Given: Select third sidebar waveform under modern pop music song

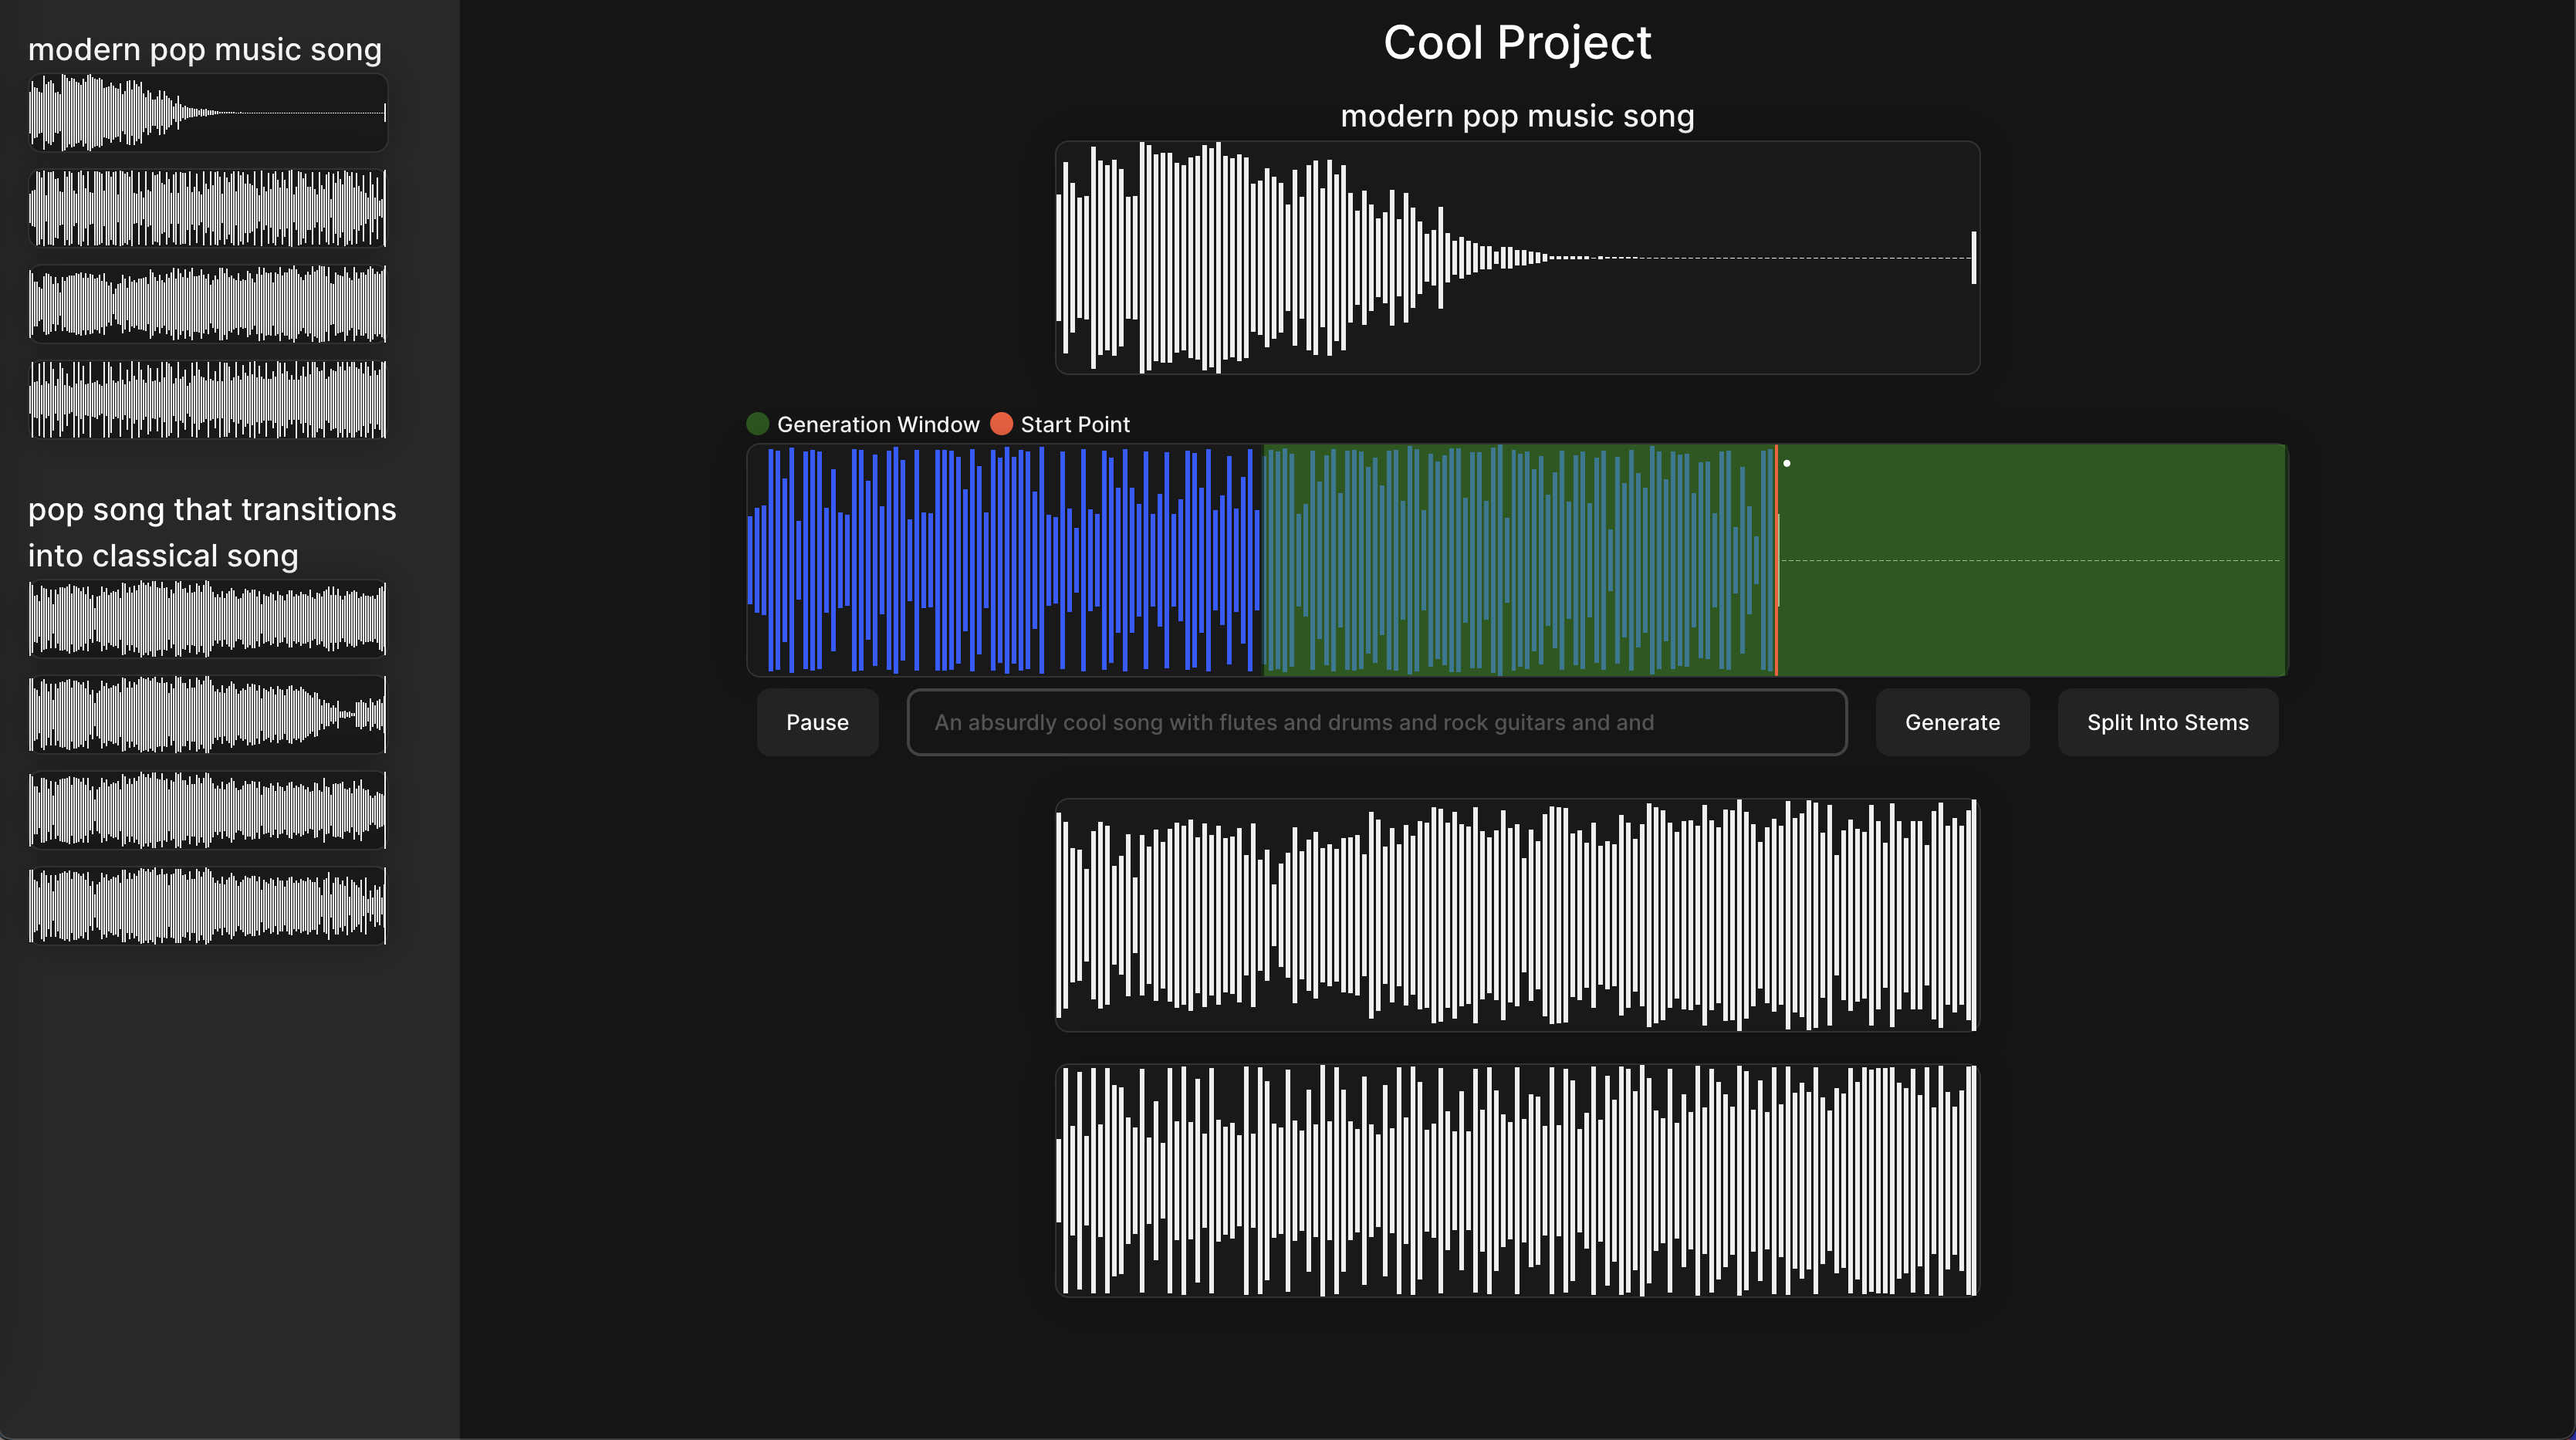Looking at the screenshot, I should (207, 304).
